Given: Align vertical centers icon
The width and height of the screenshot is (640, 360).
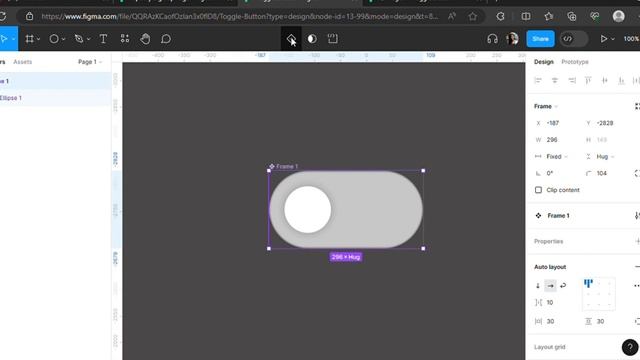Looking at the screenshot, I should click(605, 80).
